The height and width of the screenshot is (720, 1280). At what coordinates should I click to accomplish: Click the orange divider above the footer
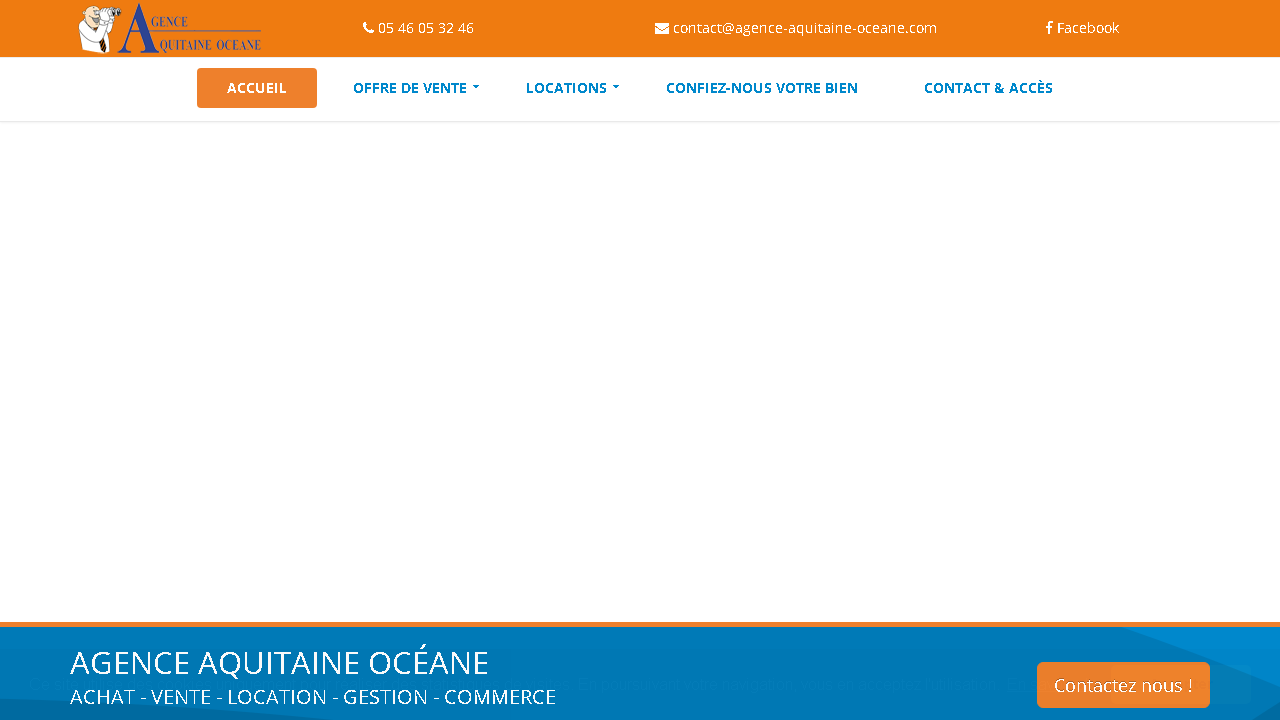pos(640,624)
